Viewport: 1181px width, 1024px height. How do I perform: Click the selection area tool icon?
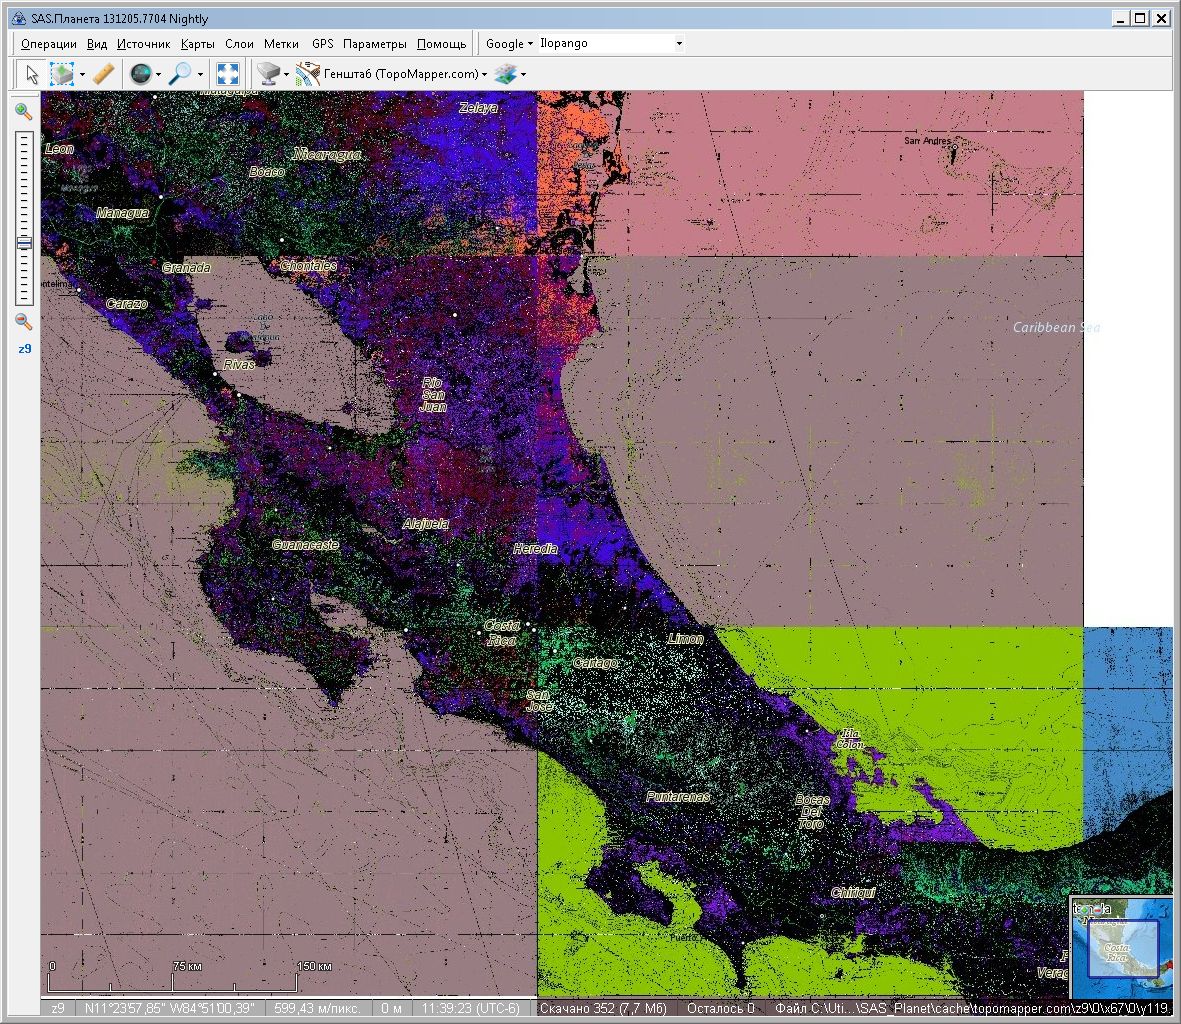coord(63,74)
